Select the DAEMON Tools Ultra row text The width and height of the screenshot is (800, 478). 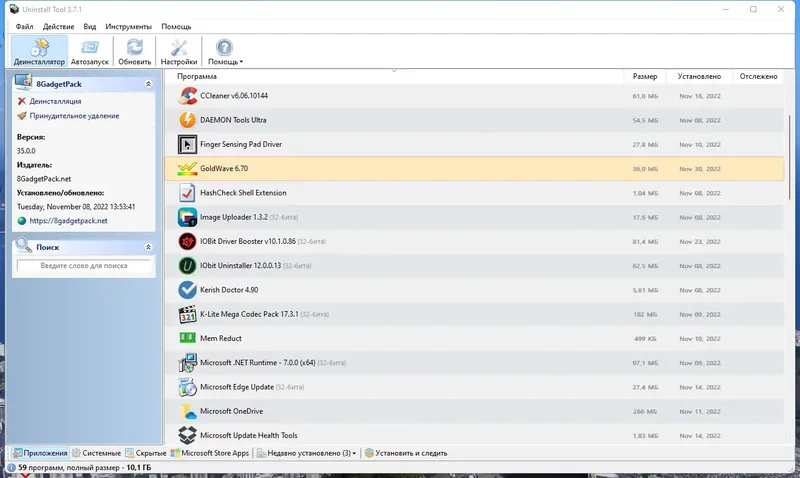point(233,120)
